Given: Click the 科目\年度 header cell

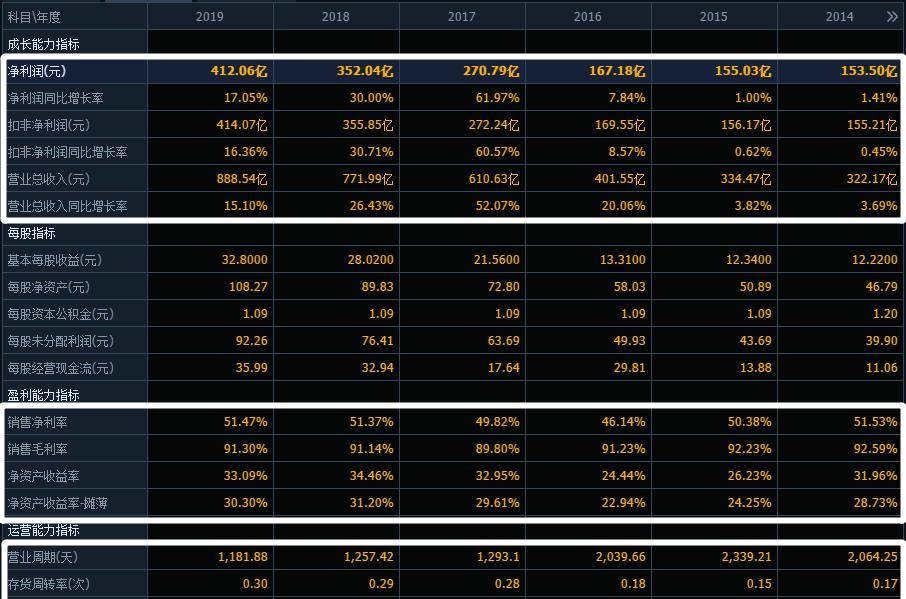Looking at the screenshot, I should tap(34, 17).
